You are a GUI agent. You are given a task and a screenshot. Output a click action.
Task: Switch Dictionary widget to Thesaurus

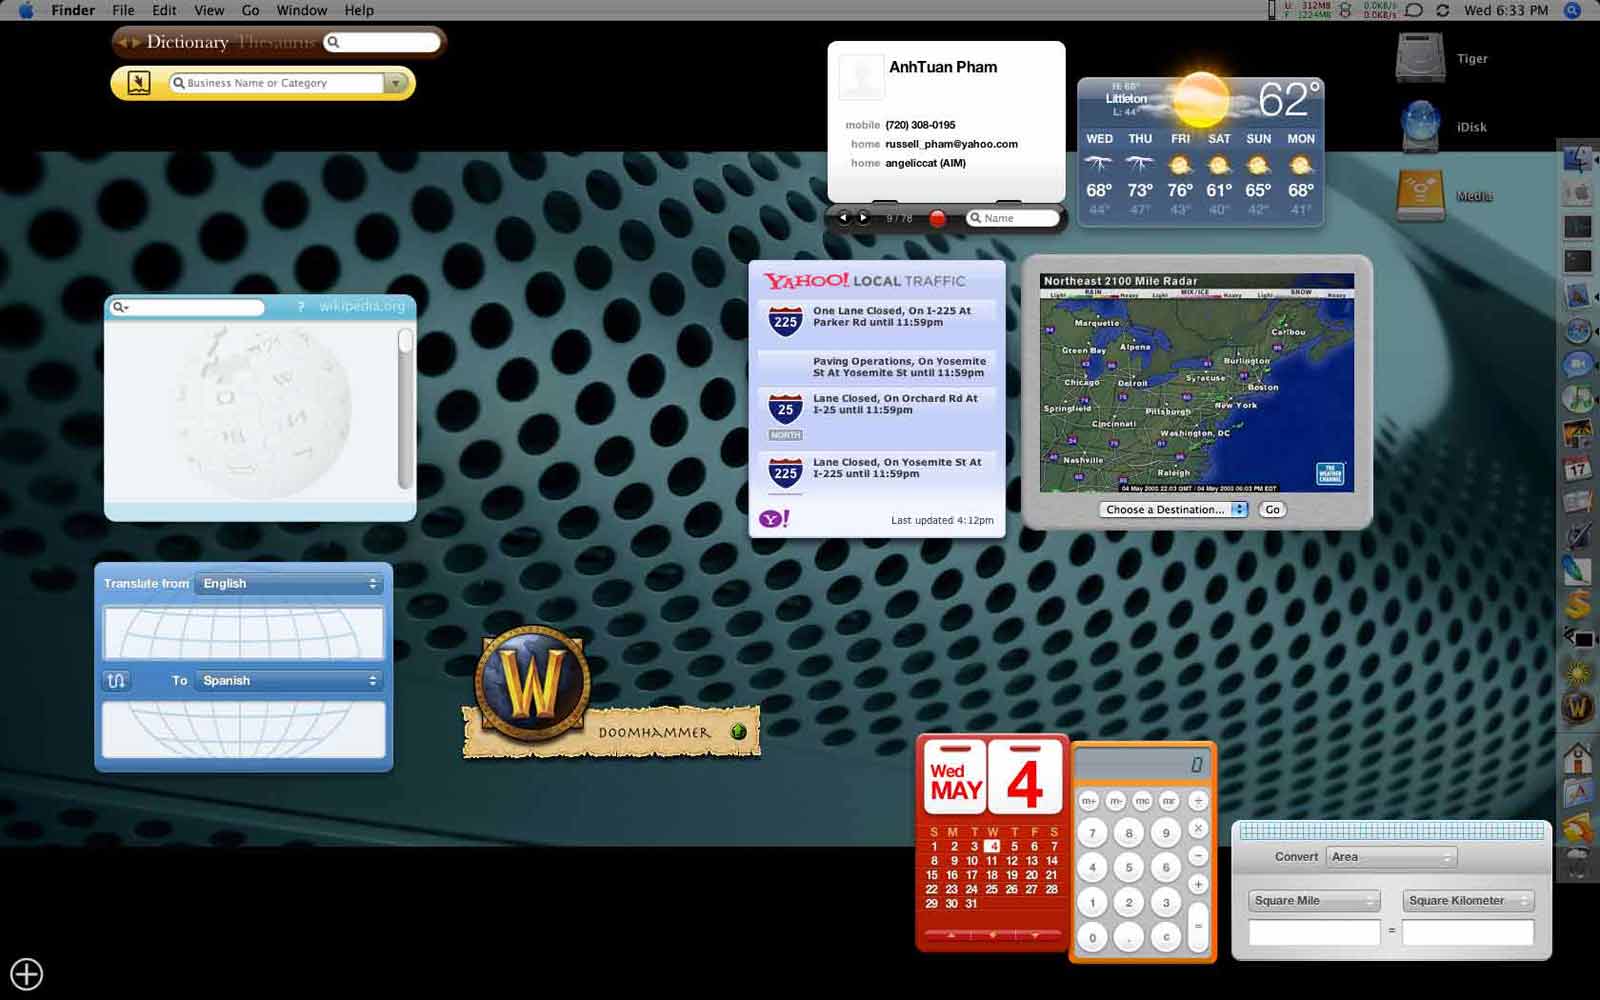coord(276,42)
